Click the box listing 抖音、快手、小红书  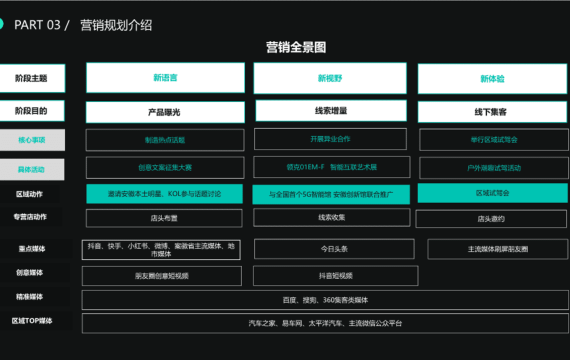(x=161, y=250)
